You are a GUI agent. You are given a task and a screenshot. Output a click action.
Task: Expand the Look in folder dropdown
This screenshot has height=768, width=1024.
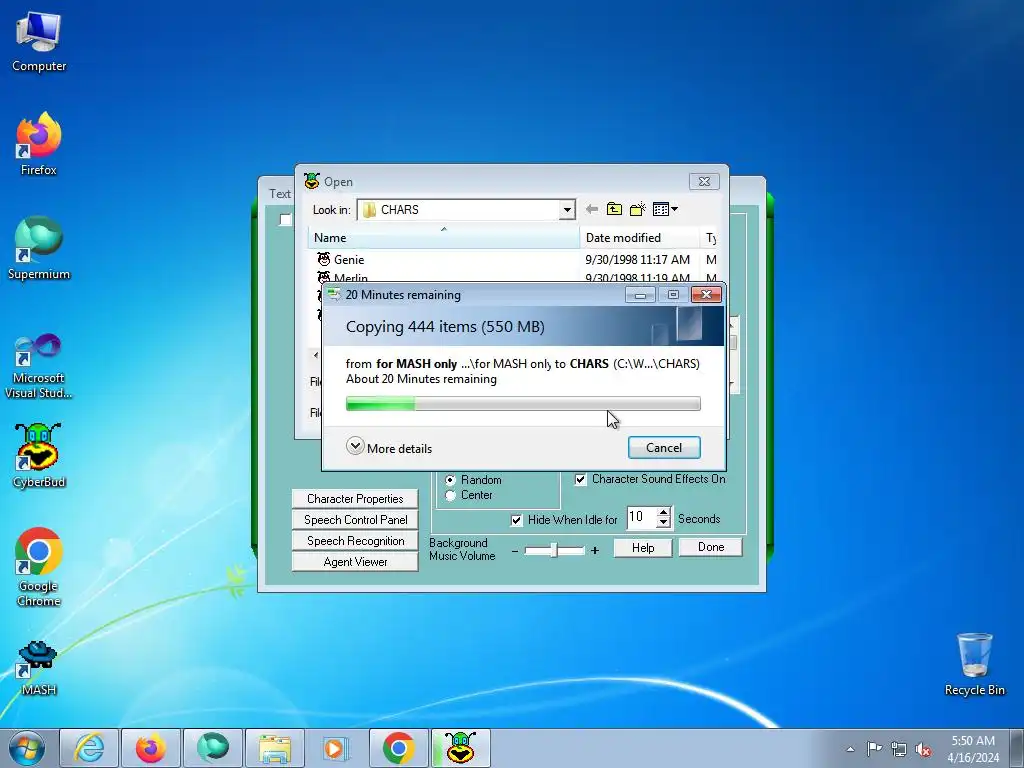pyautogui.click(x=567, y=210)
